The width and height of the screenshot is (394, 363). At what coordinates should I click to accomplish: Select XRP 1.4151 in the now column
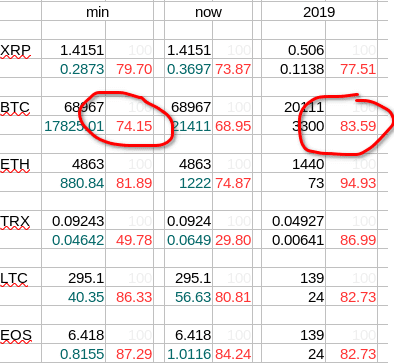pos(188,50)
